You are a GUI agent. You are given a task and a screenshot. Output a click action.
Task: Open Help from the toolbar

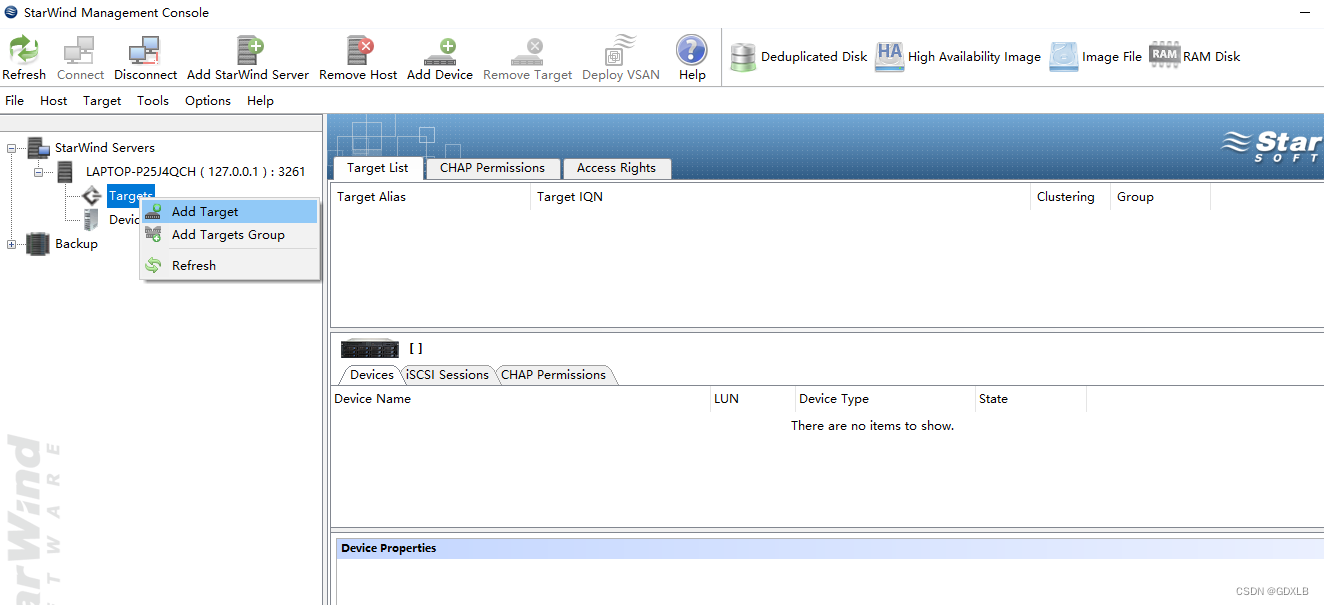point(692,50)
